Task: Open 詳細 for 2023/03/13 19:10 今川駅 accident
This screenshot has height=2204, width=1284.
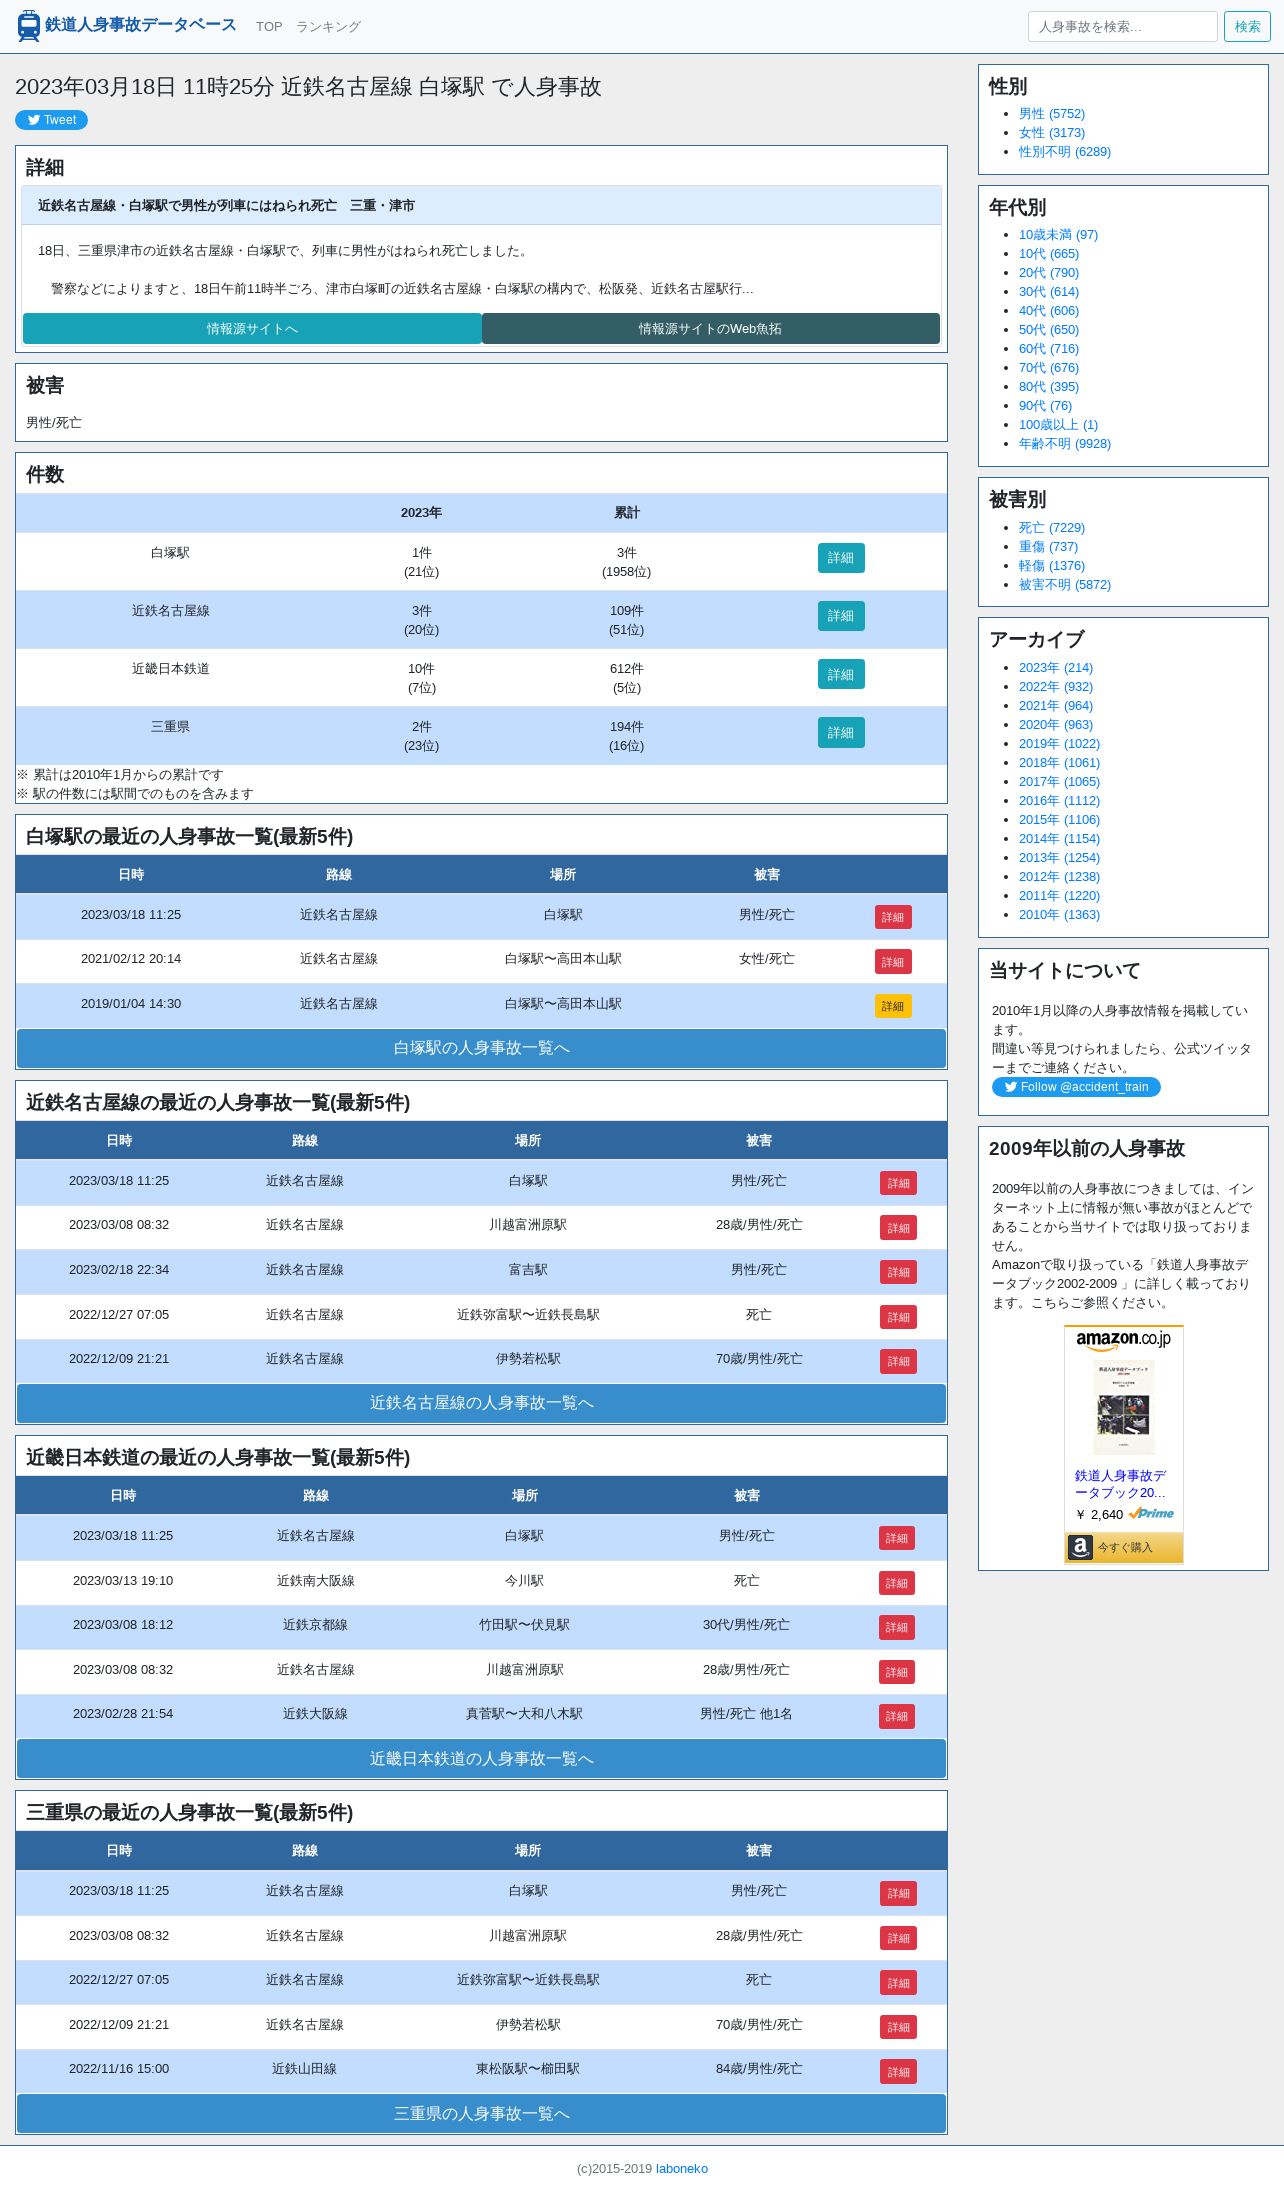Action: (x=897, y=1583)
